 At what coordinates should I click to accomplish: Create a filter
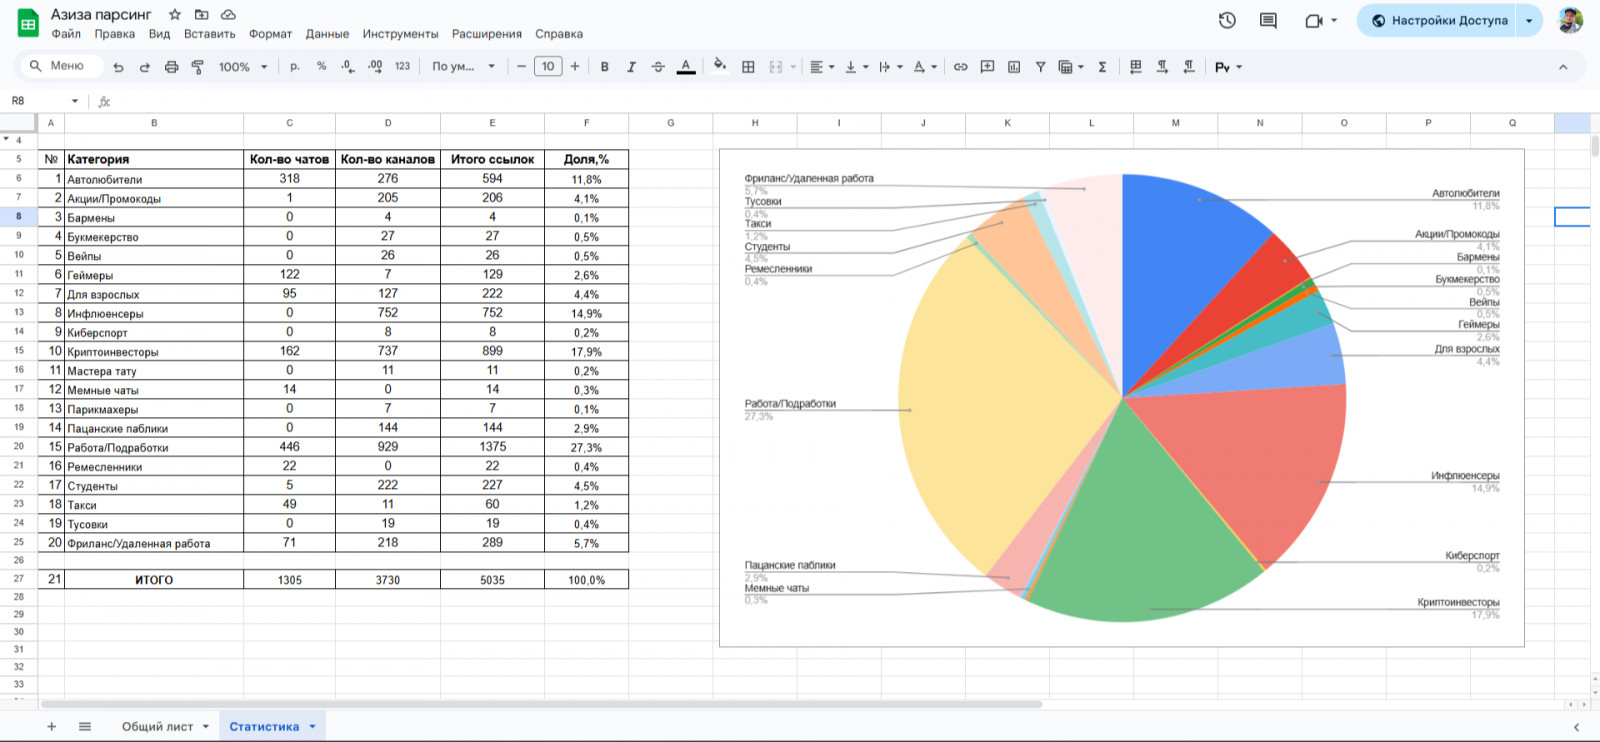(x=1040, y=67)
